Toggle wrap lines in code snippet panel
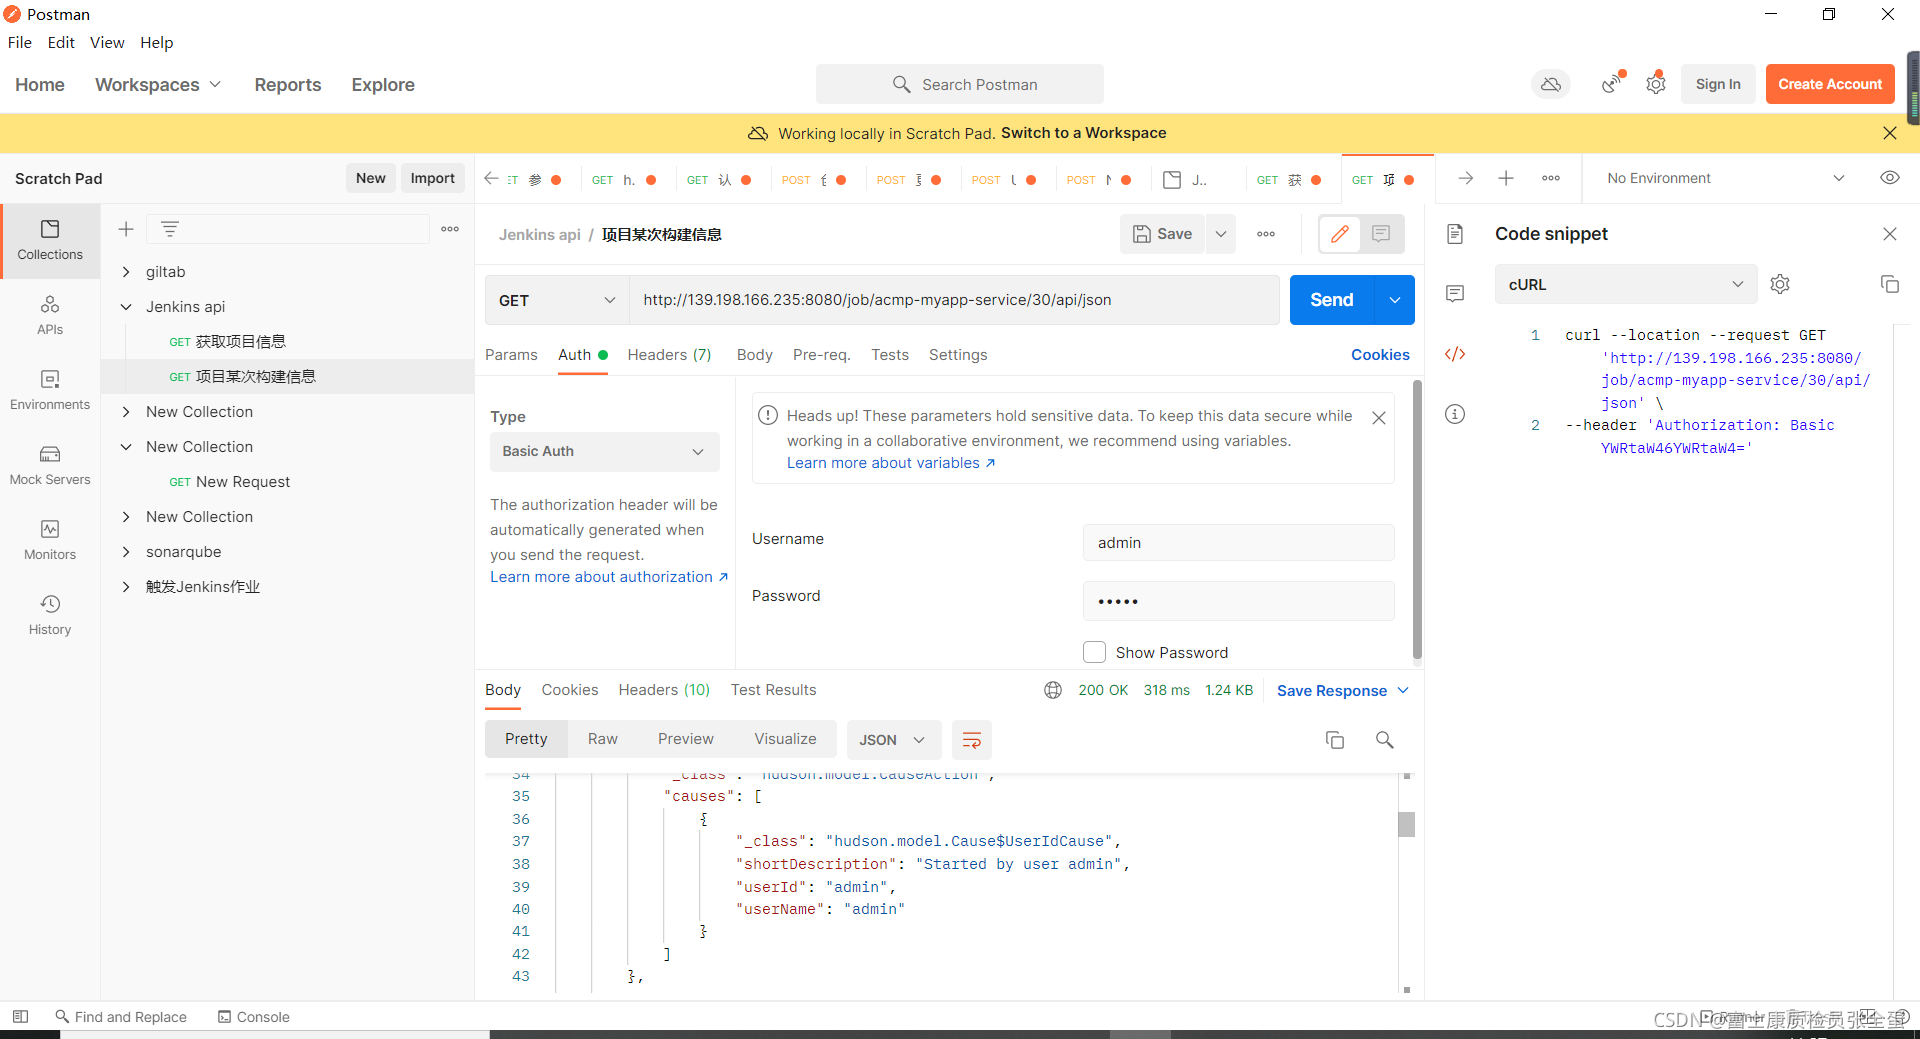1920x1039 pixels. [971, 740]
